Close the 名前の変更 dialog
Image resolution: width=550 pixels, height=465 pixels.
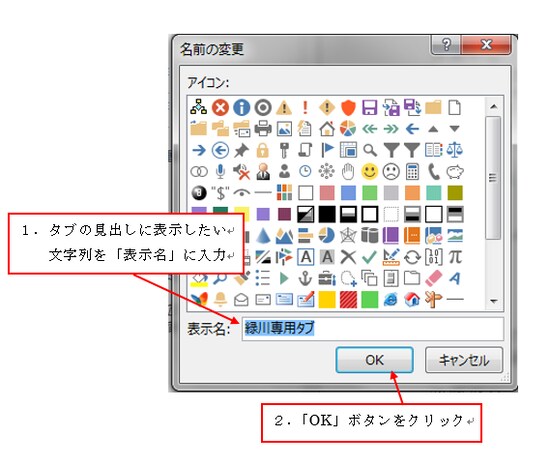[486, 45]
